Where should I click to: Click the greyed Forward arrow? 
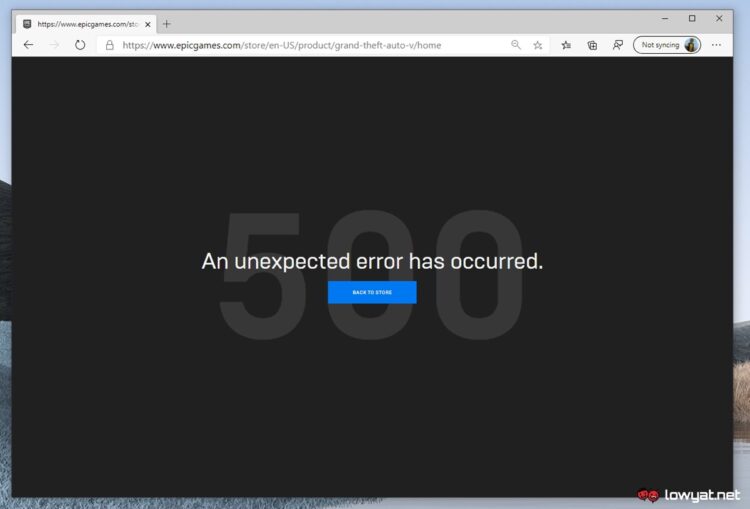[x=54, y=45]
